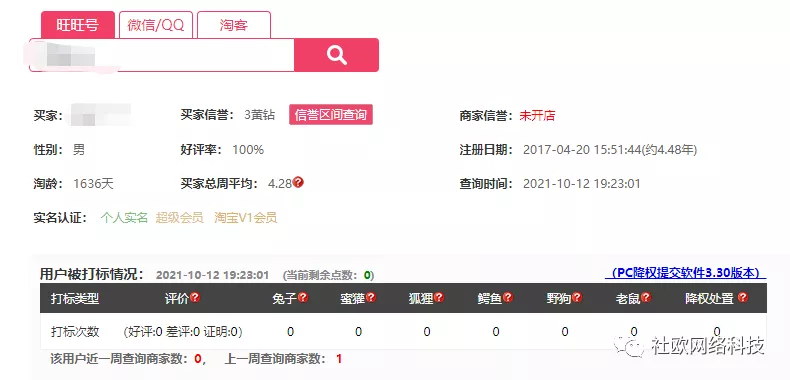Click the 超级会员 tag
The height and width of the screenshot is (380, 790).
click(179, 218)
